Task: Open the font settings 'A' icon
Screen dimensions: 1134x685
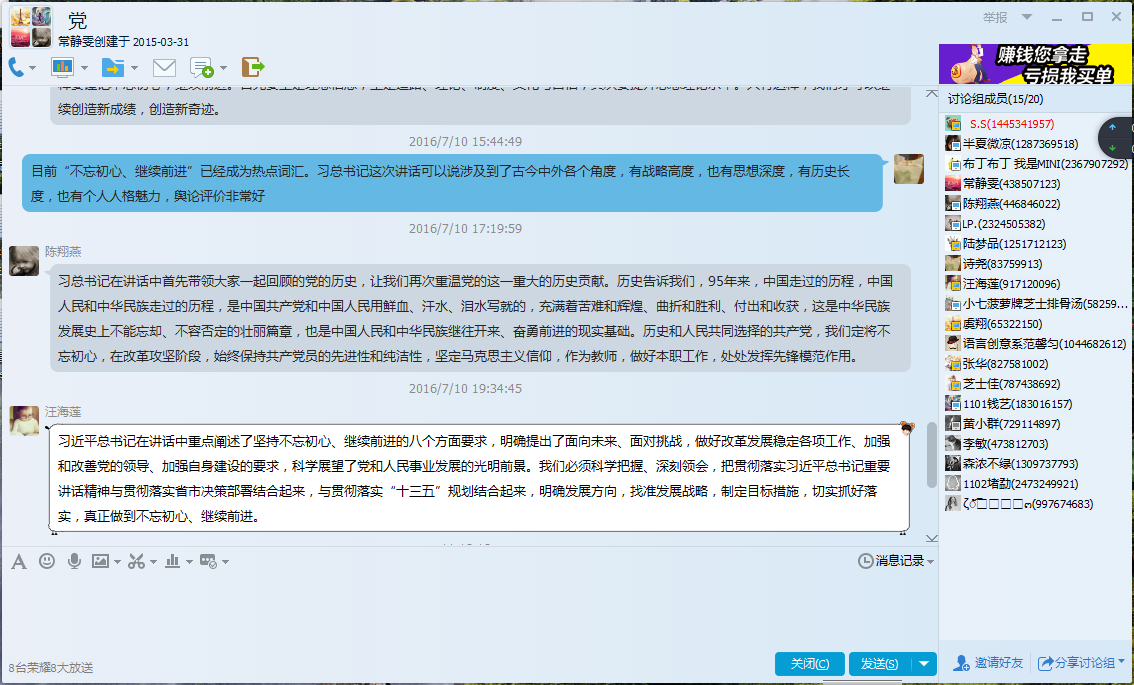Action: point(18,561)
